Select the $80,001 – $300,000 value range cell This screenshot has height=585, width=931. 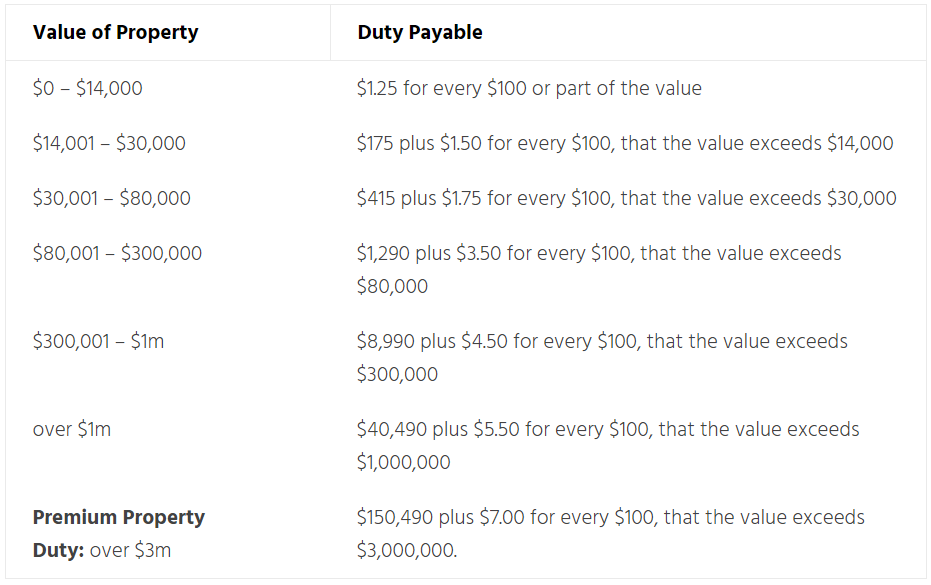click(x=117, y=254)
